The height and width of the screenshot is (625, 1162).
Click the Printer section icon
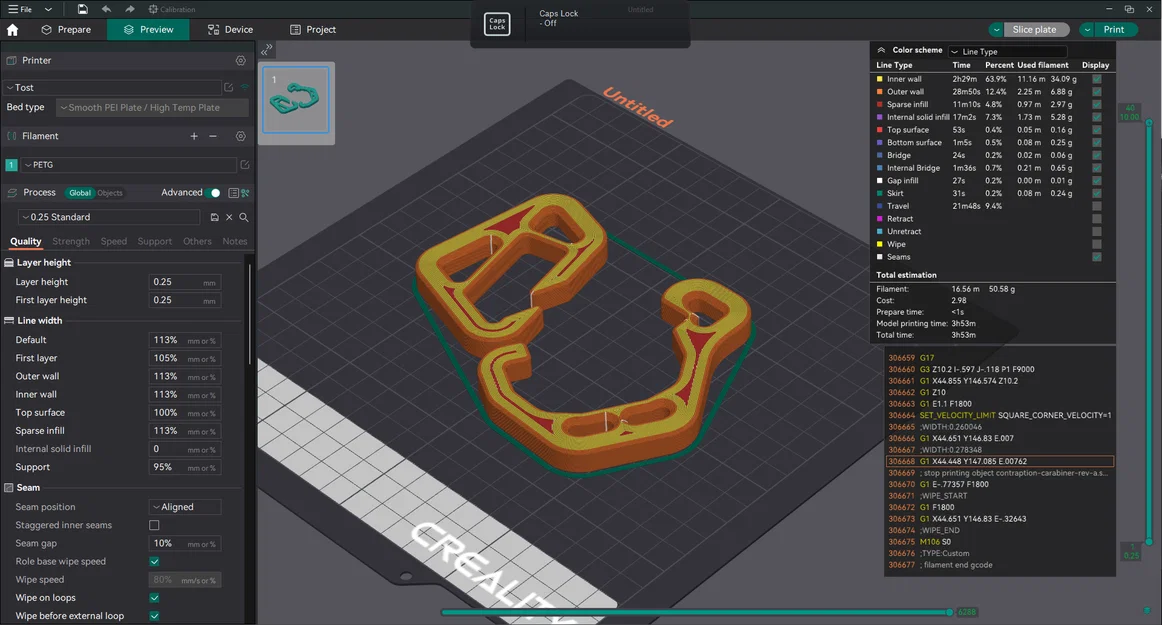coord(11,61)
